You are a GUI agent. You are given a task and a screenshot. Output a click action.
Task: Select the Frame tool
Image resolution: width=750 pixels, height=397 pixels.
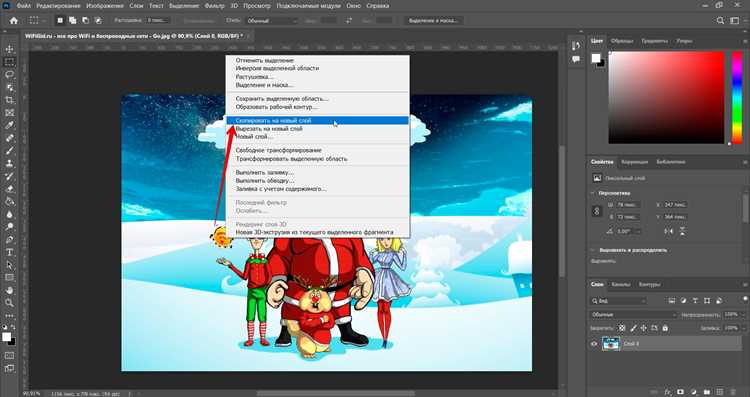10,113
